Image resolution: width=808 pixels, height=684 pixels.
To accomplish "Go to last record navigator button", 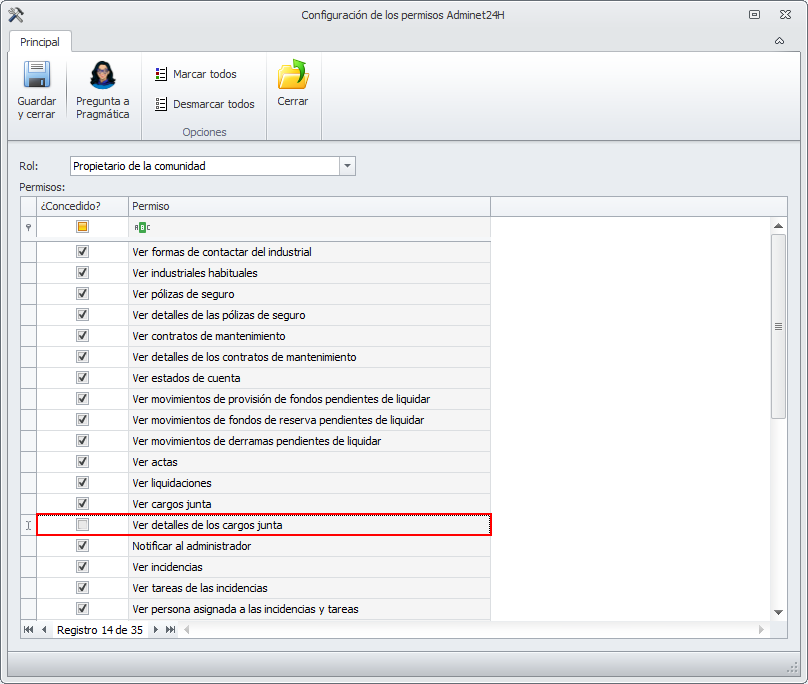I will (171, 630).
